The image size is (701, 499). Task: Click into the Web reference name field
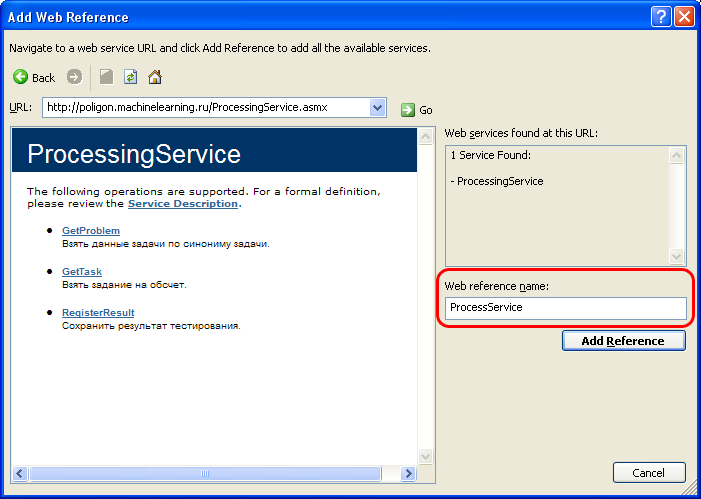tap(566, 308)
